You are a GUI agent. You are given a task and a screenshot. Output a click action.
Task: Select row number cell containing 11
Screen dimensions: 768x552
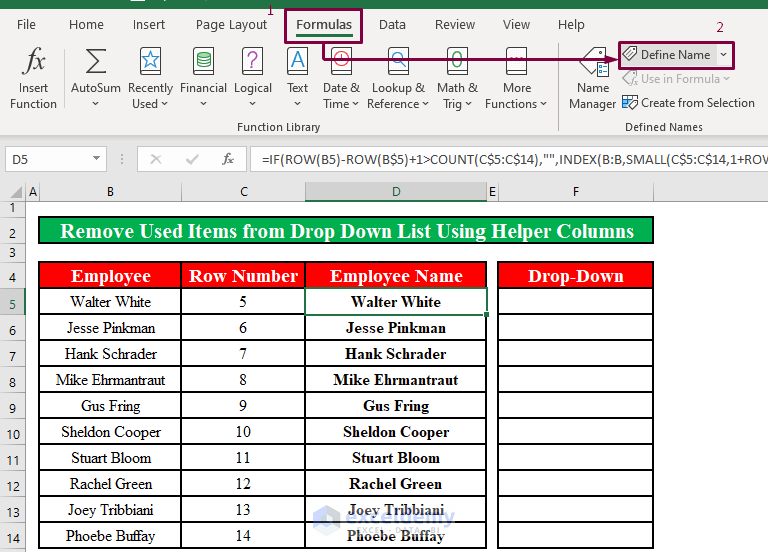[x=243, y=457]
